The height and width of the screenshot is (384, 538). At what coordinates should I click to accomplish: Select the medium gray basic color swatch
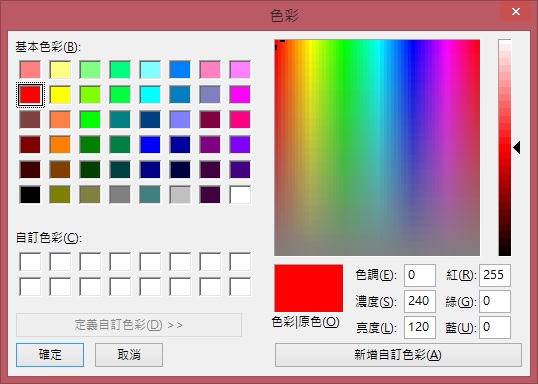[x=120, y=195]
